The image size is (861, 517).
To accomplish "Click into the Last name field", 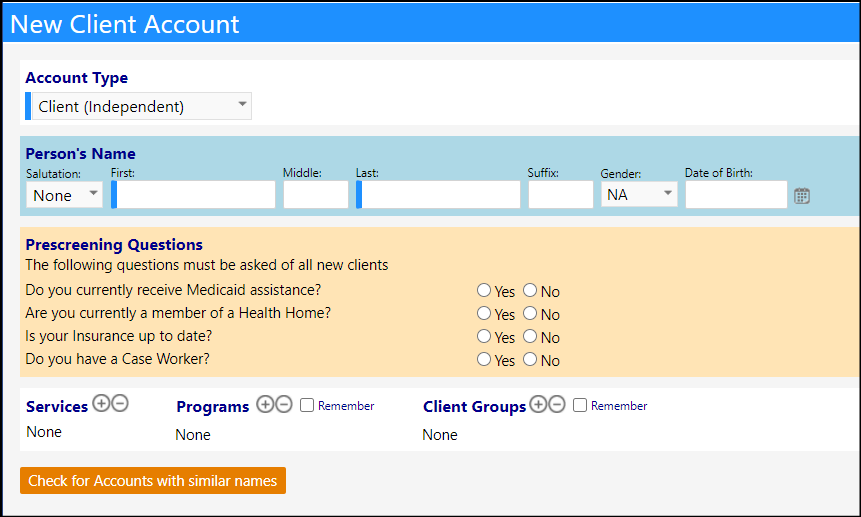I will pos(438,195).
